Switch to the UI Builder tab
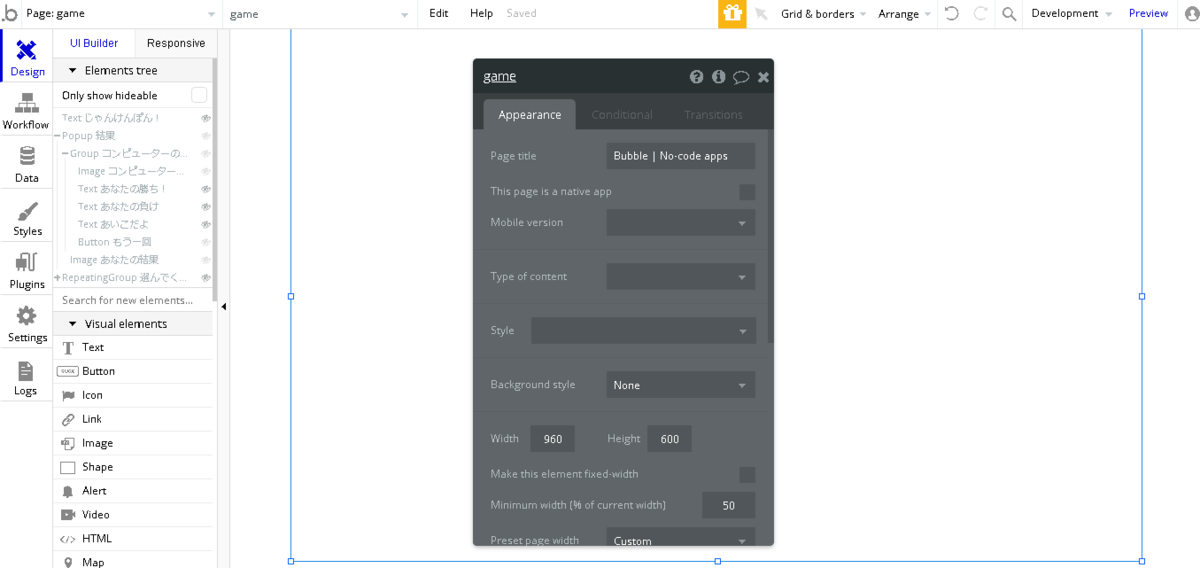 pyautogui.click(x=94, y=43)
